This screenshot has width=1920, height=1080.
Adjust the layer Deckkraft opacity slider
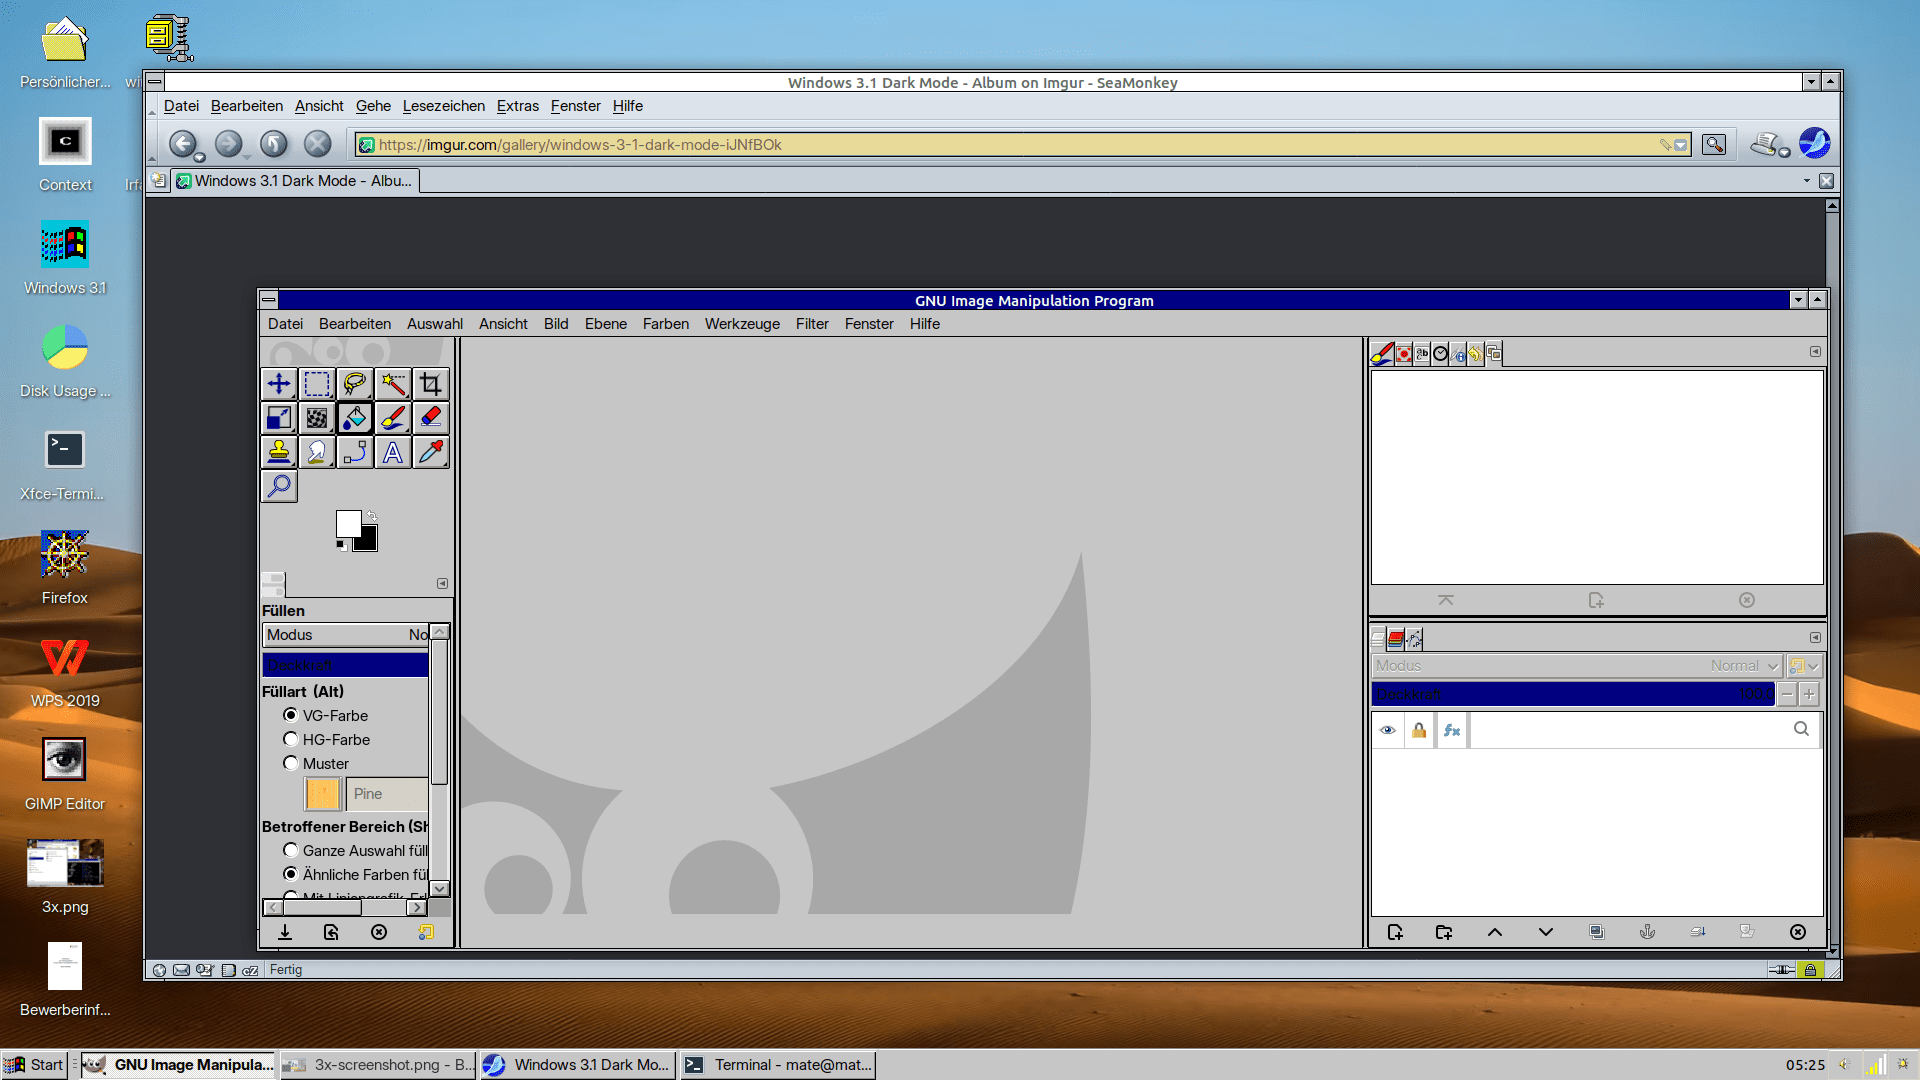[x=1573, y=694]
